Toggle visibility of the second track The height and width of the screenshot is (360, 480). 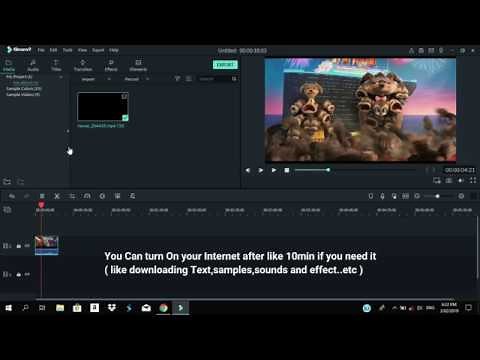click(27, 274)
